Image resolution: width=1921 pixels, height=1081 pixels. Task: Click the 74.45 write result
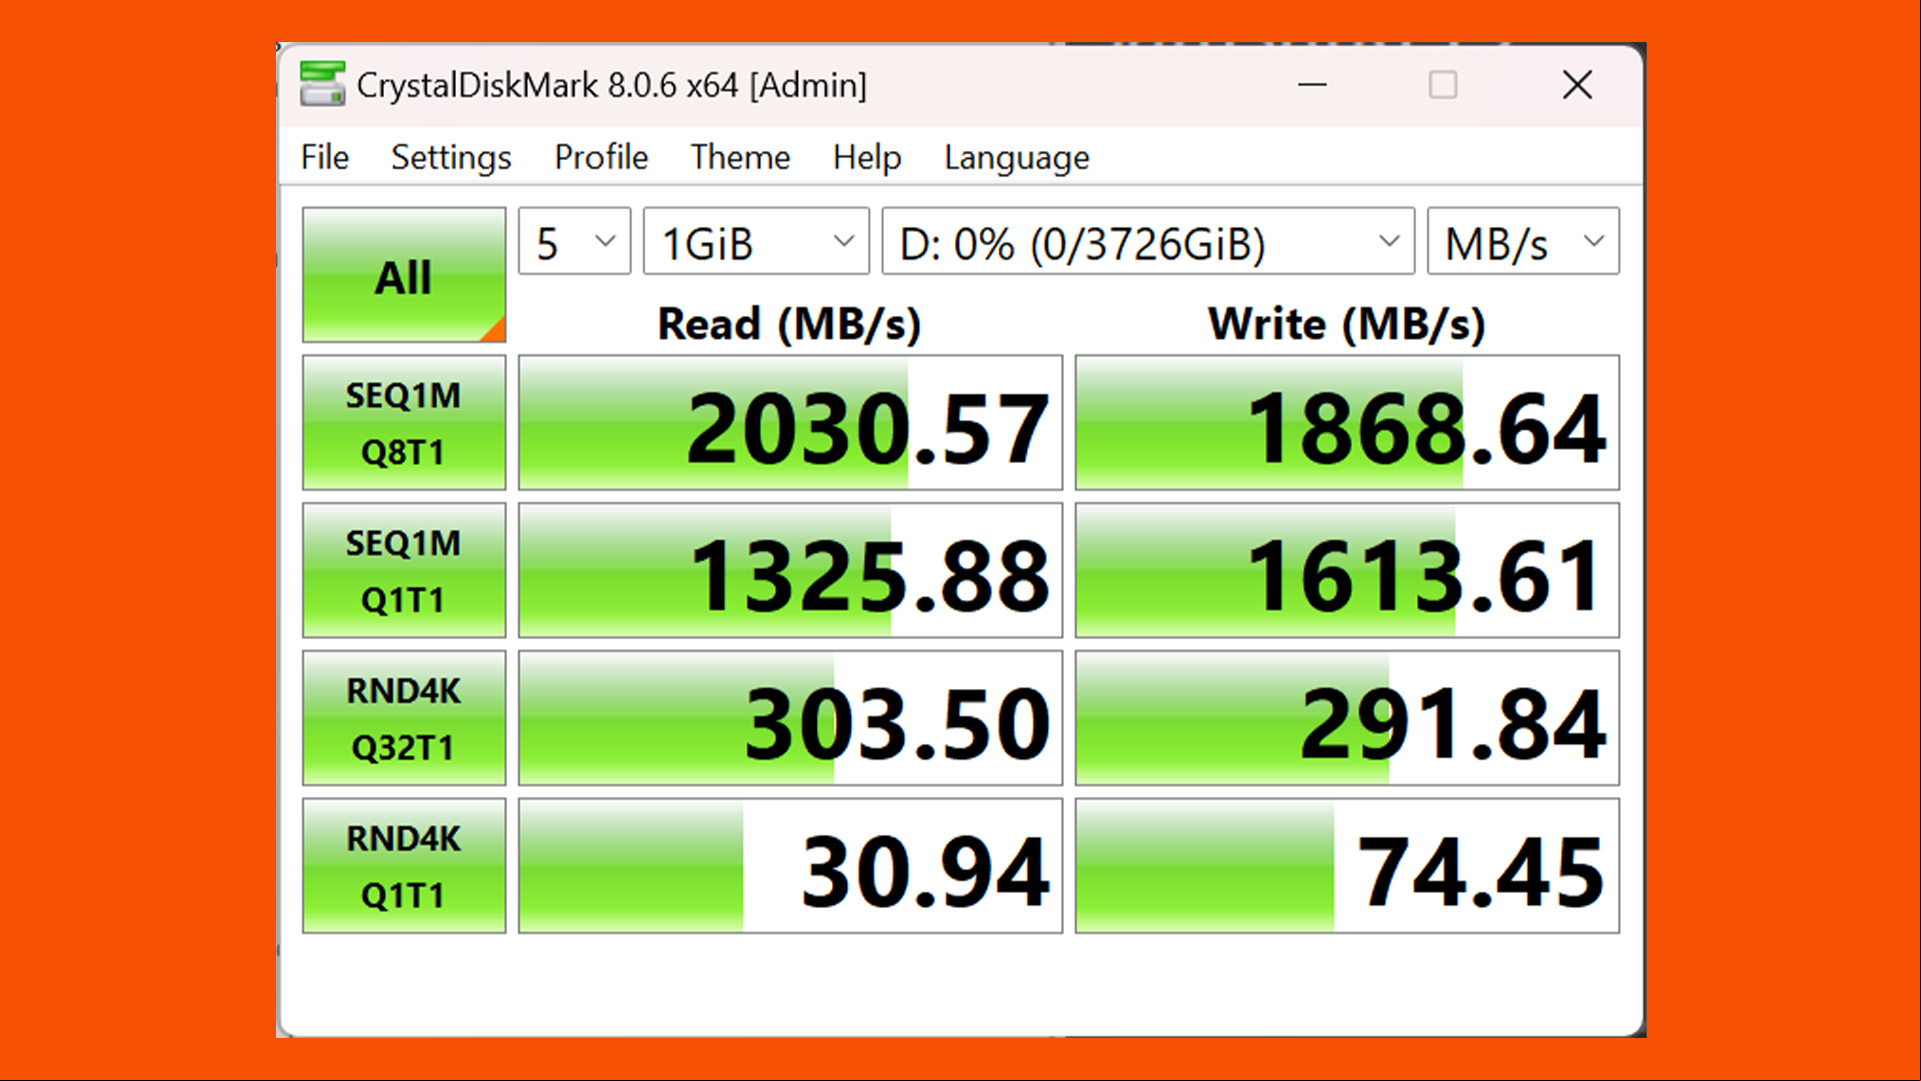click(1347, 866)
